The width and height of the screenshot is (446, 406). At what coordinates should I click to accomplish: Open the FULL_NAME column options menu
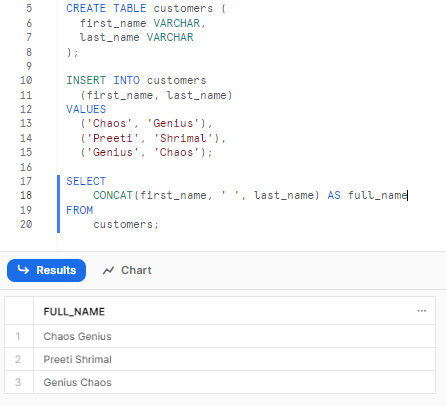[x=422, y=311]
